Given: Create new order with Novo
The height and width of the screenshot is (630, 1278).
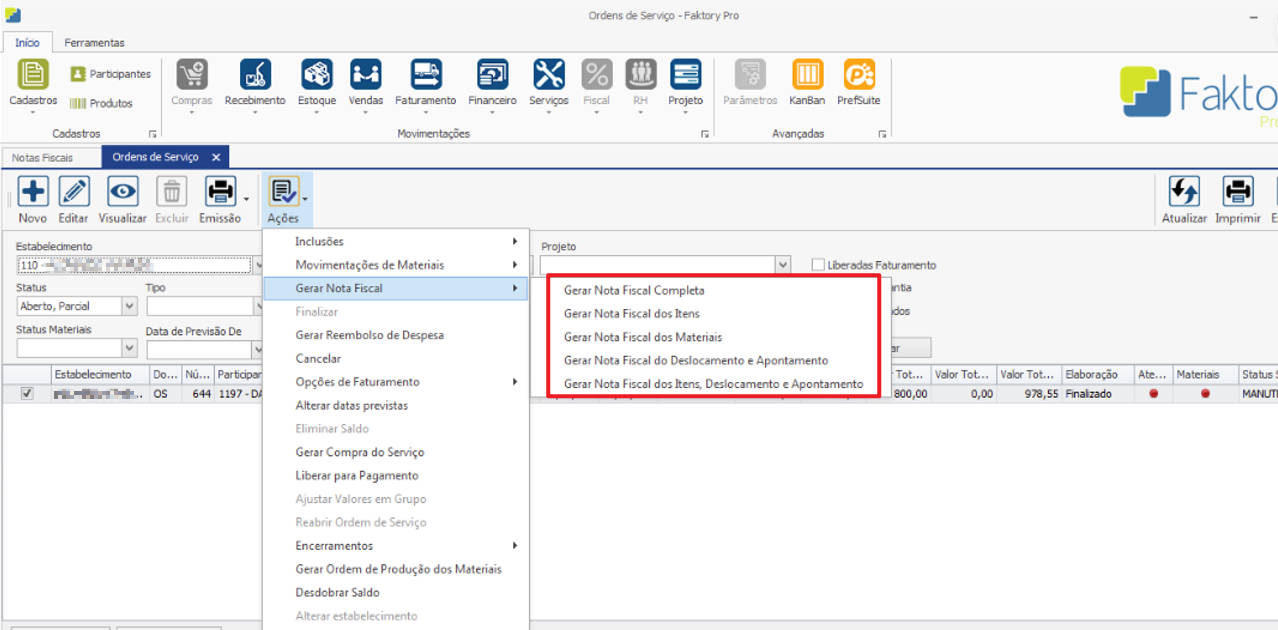Looking at the screenshot, I should pos(33,200).
